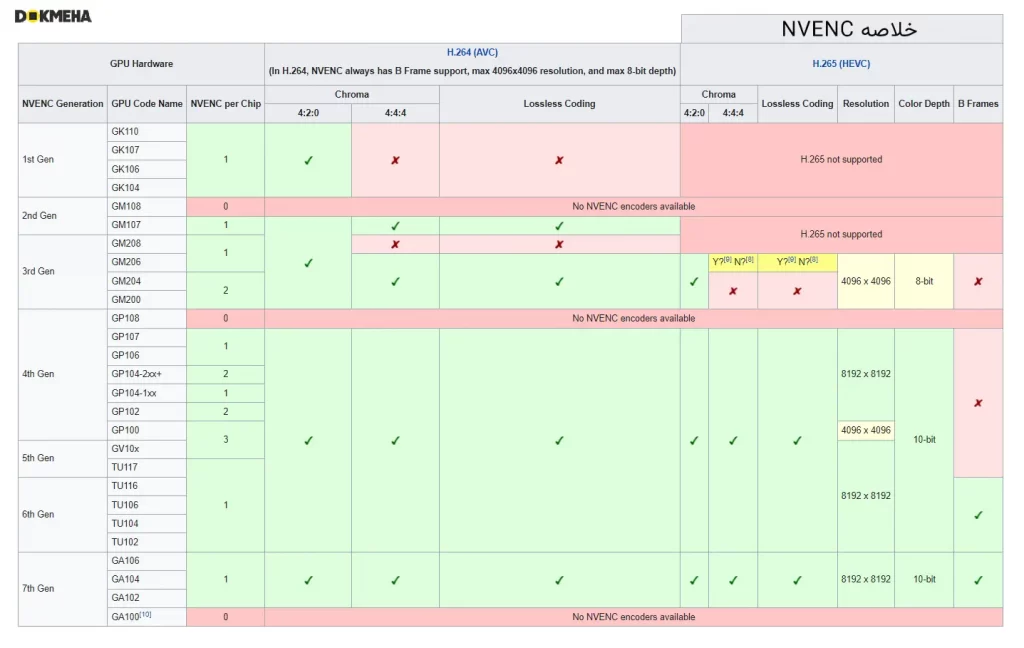
Task: Click the "2nd Gen" row label
Action: (x=39, y=216)
